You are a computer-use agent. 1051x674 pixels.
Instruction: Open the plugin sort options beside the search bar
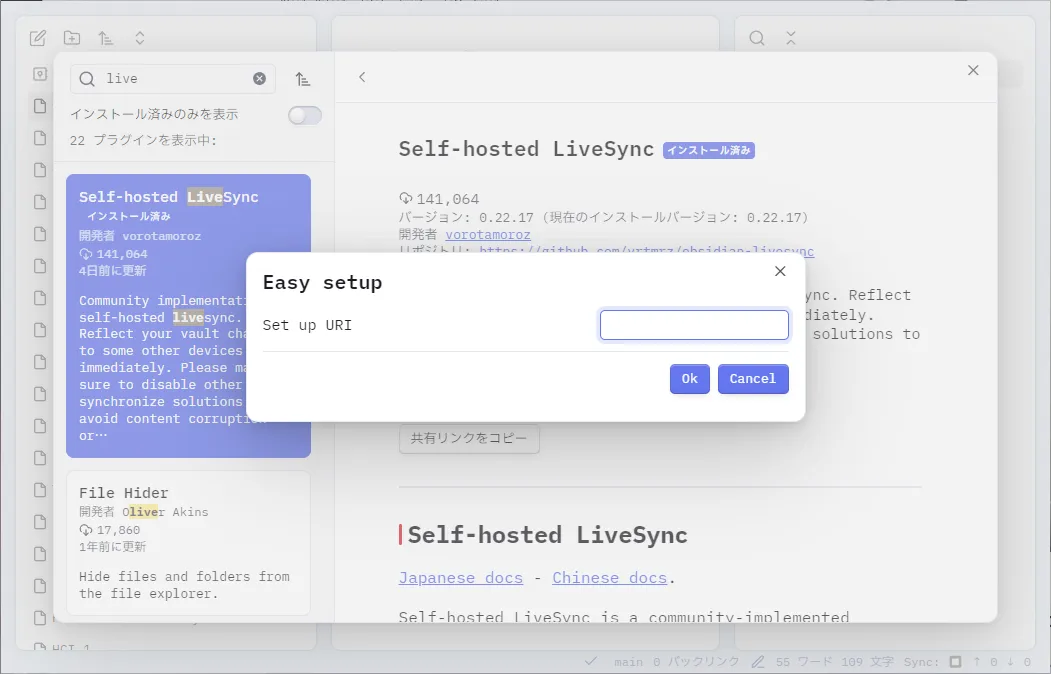[x=304, y=78]
